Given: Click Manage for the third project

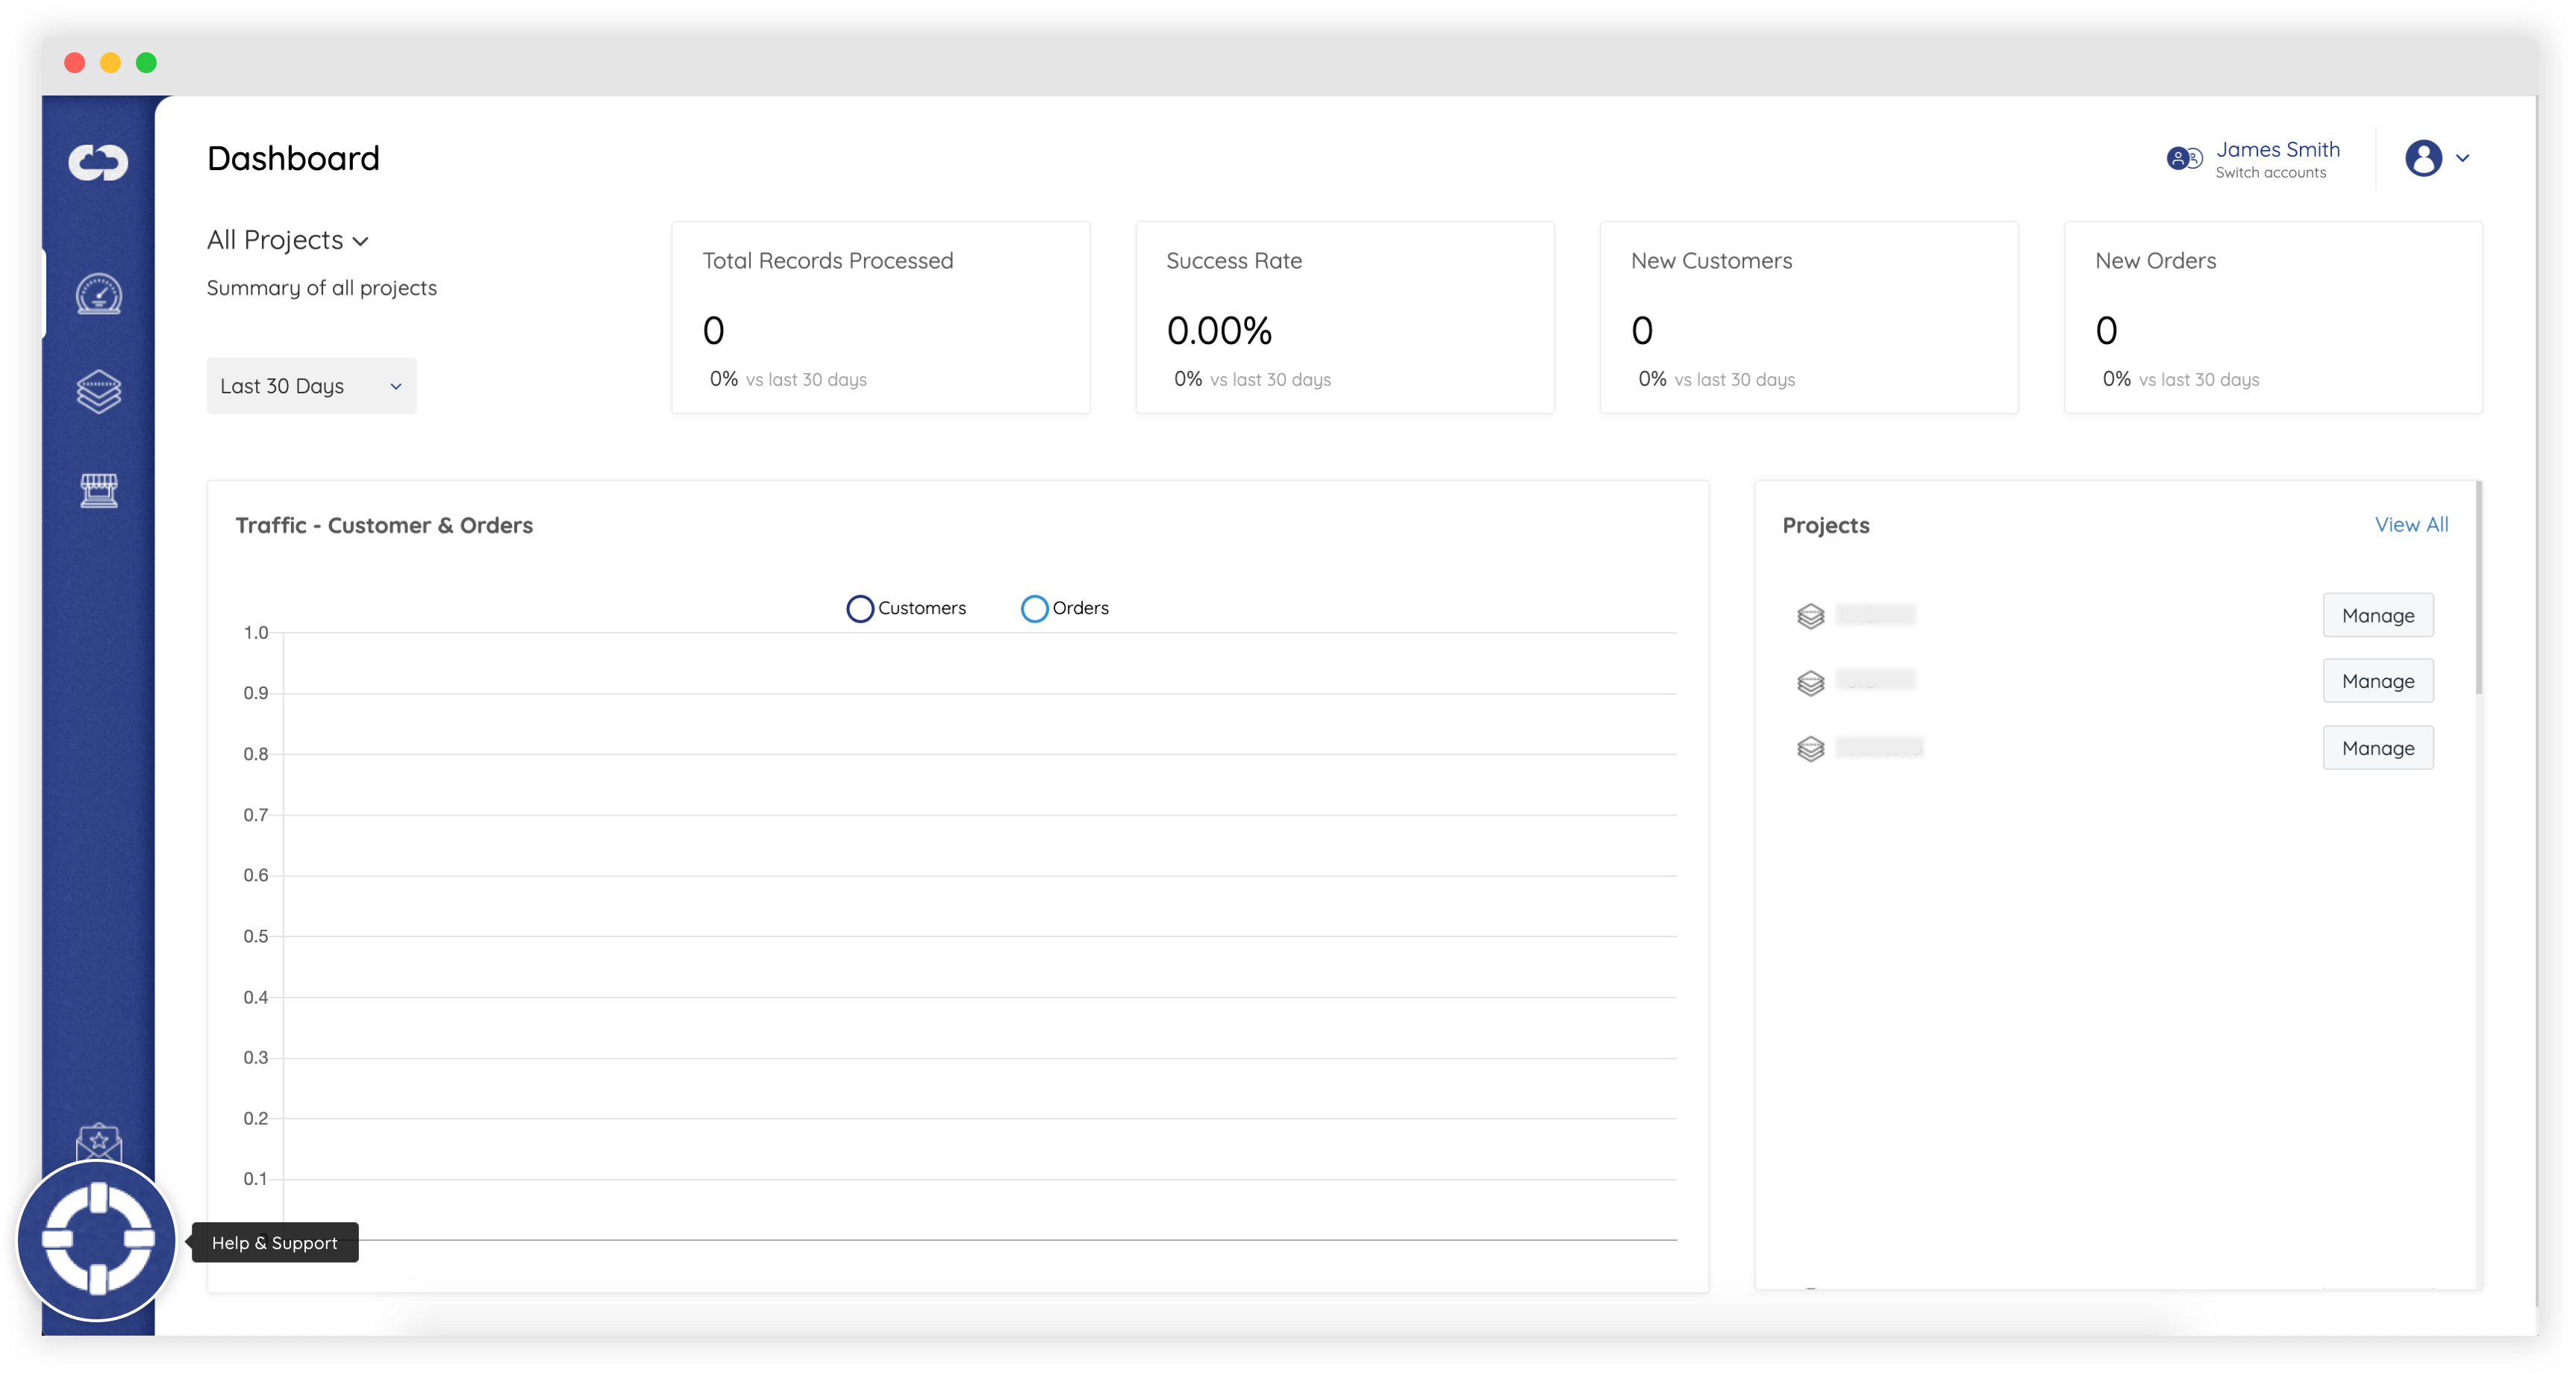Looking at the screenshot, I should 2377,748.
